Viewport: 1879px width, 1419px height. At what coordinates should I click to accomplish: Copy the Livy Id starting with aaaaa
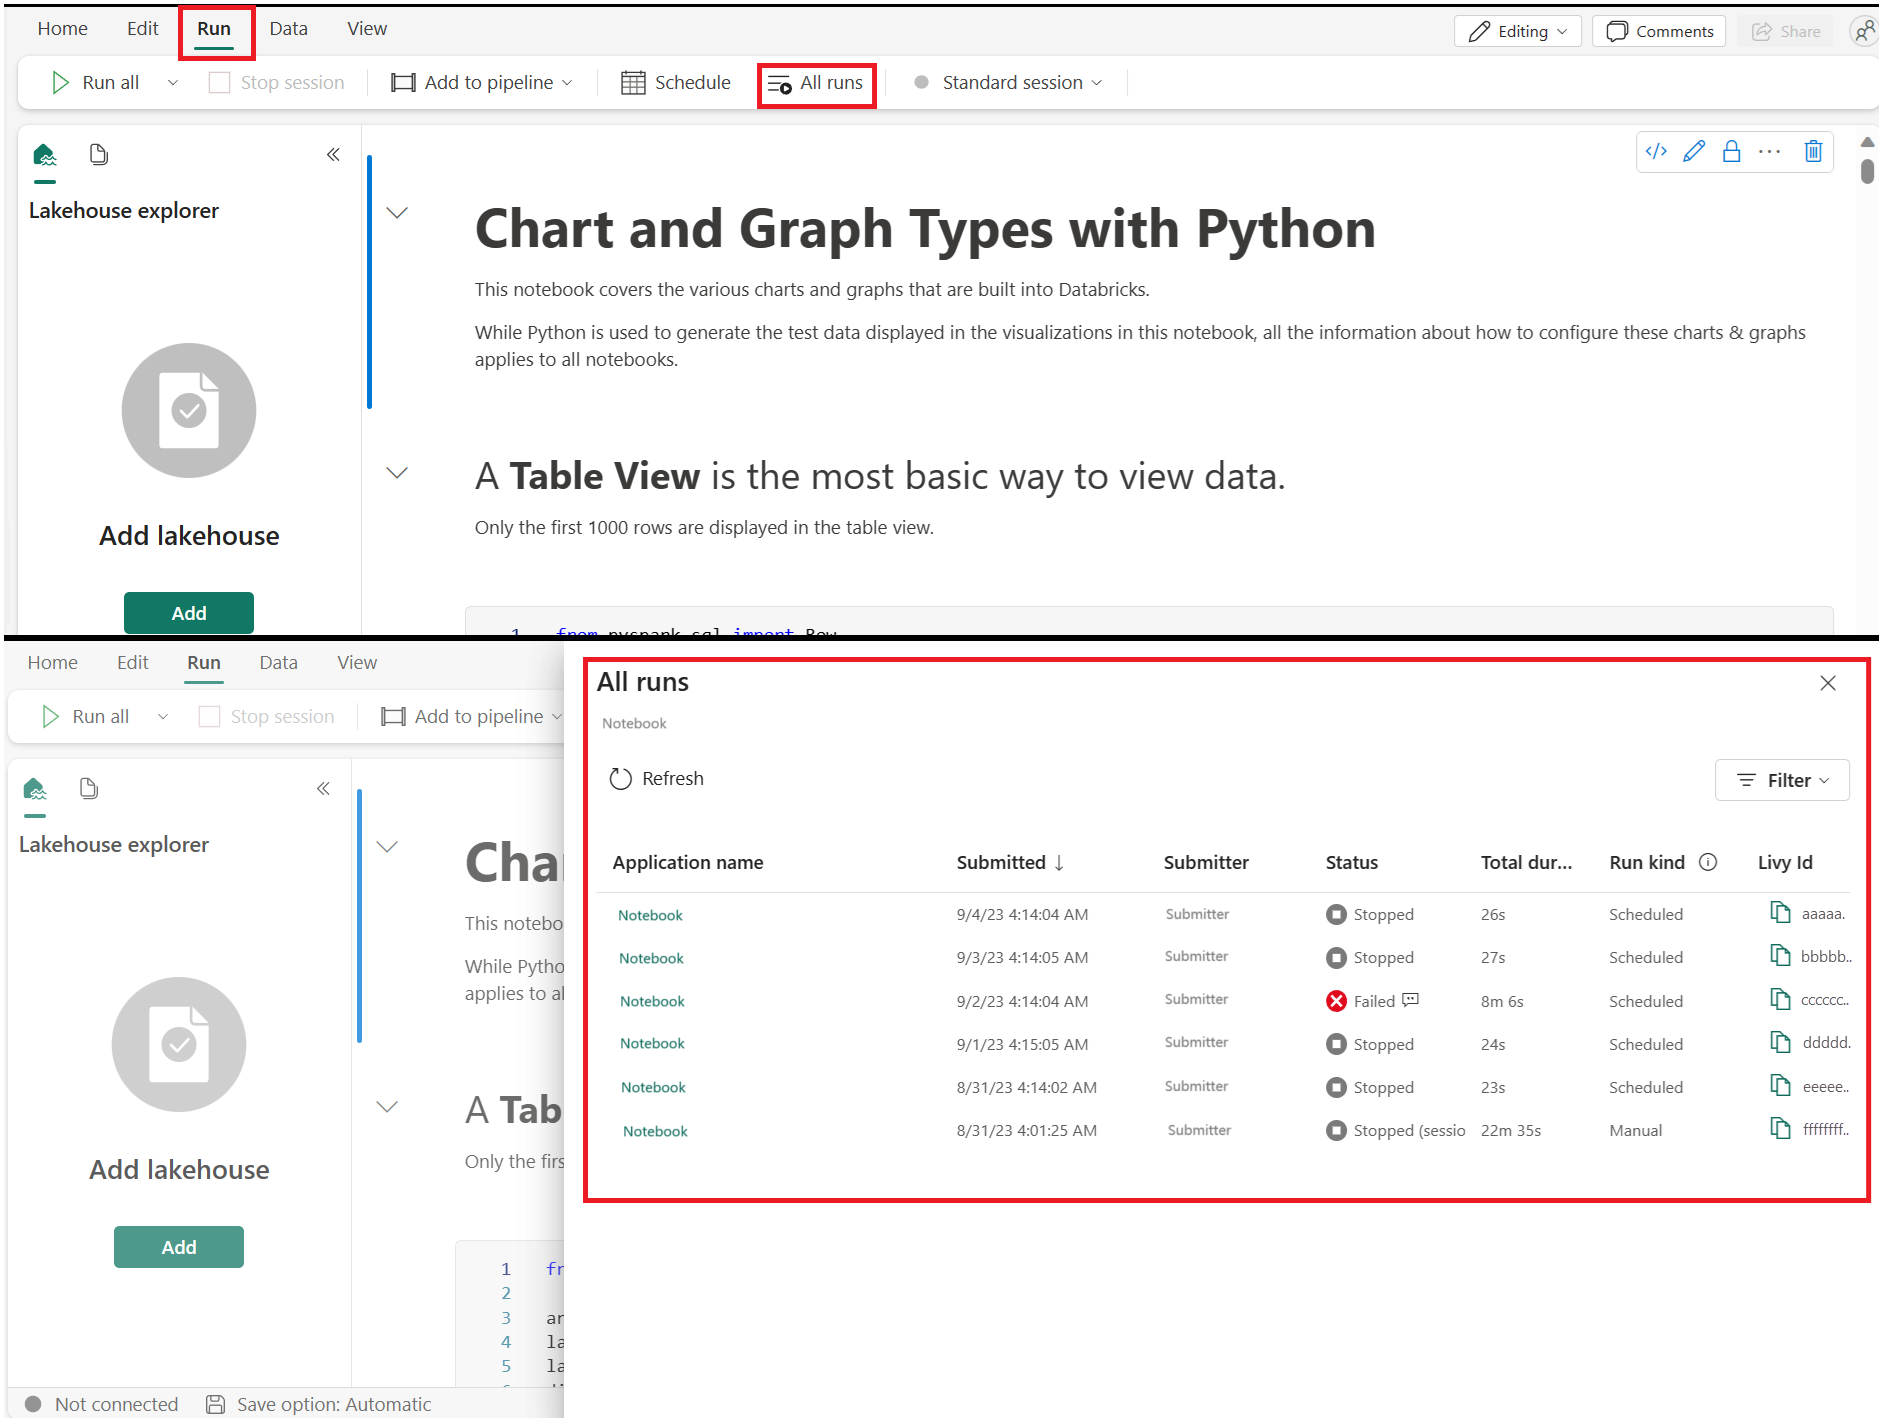[x=1781, y=913]
